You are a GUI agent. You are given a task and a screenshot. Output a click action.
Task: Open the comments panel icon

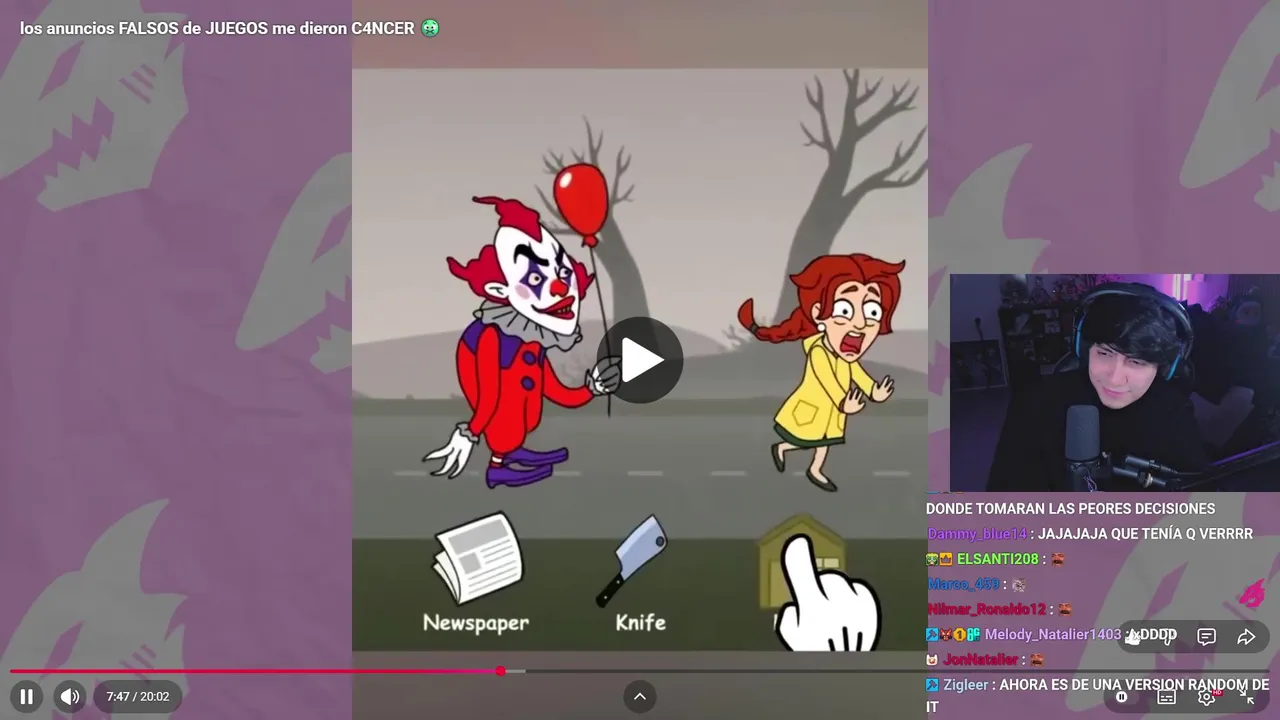pos(1207,637)
